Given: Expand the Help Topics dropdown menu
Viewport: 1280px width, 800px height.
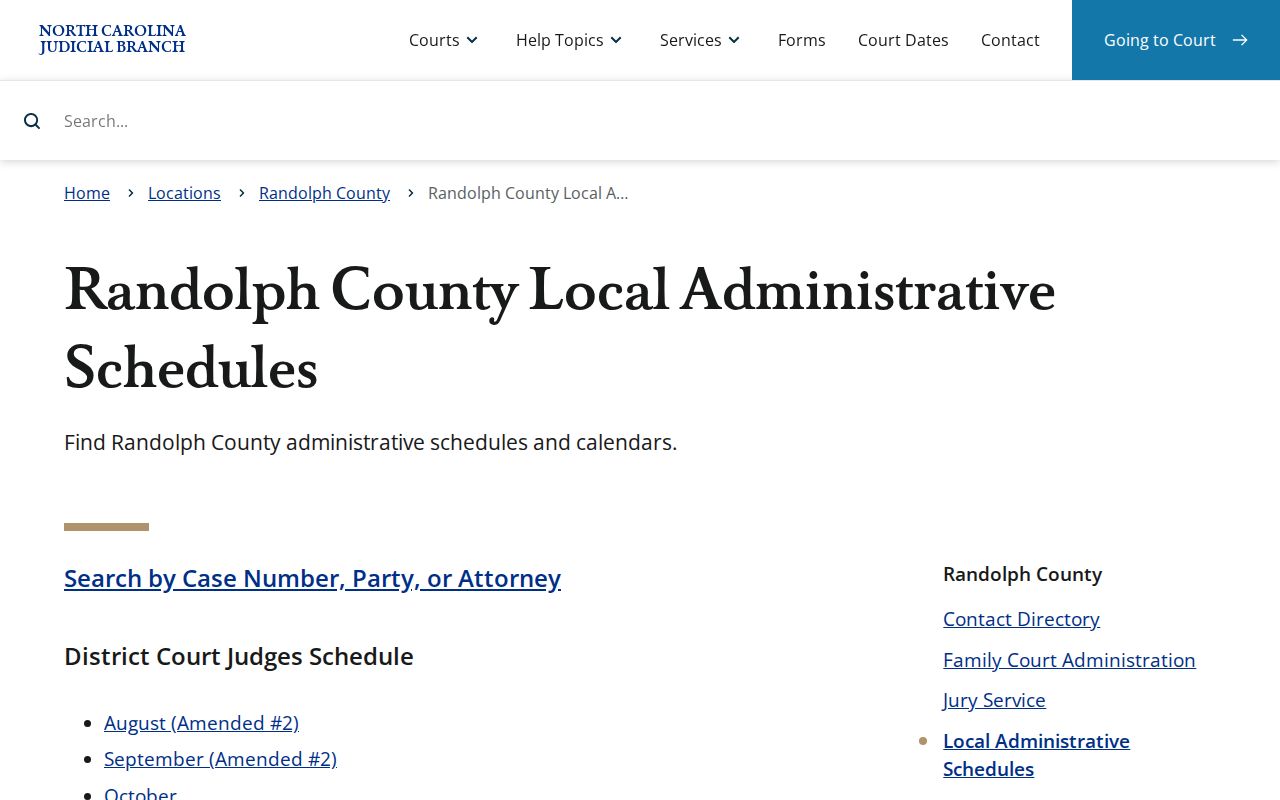Looking at the screenshot, I should coord(569,40).
